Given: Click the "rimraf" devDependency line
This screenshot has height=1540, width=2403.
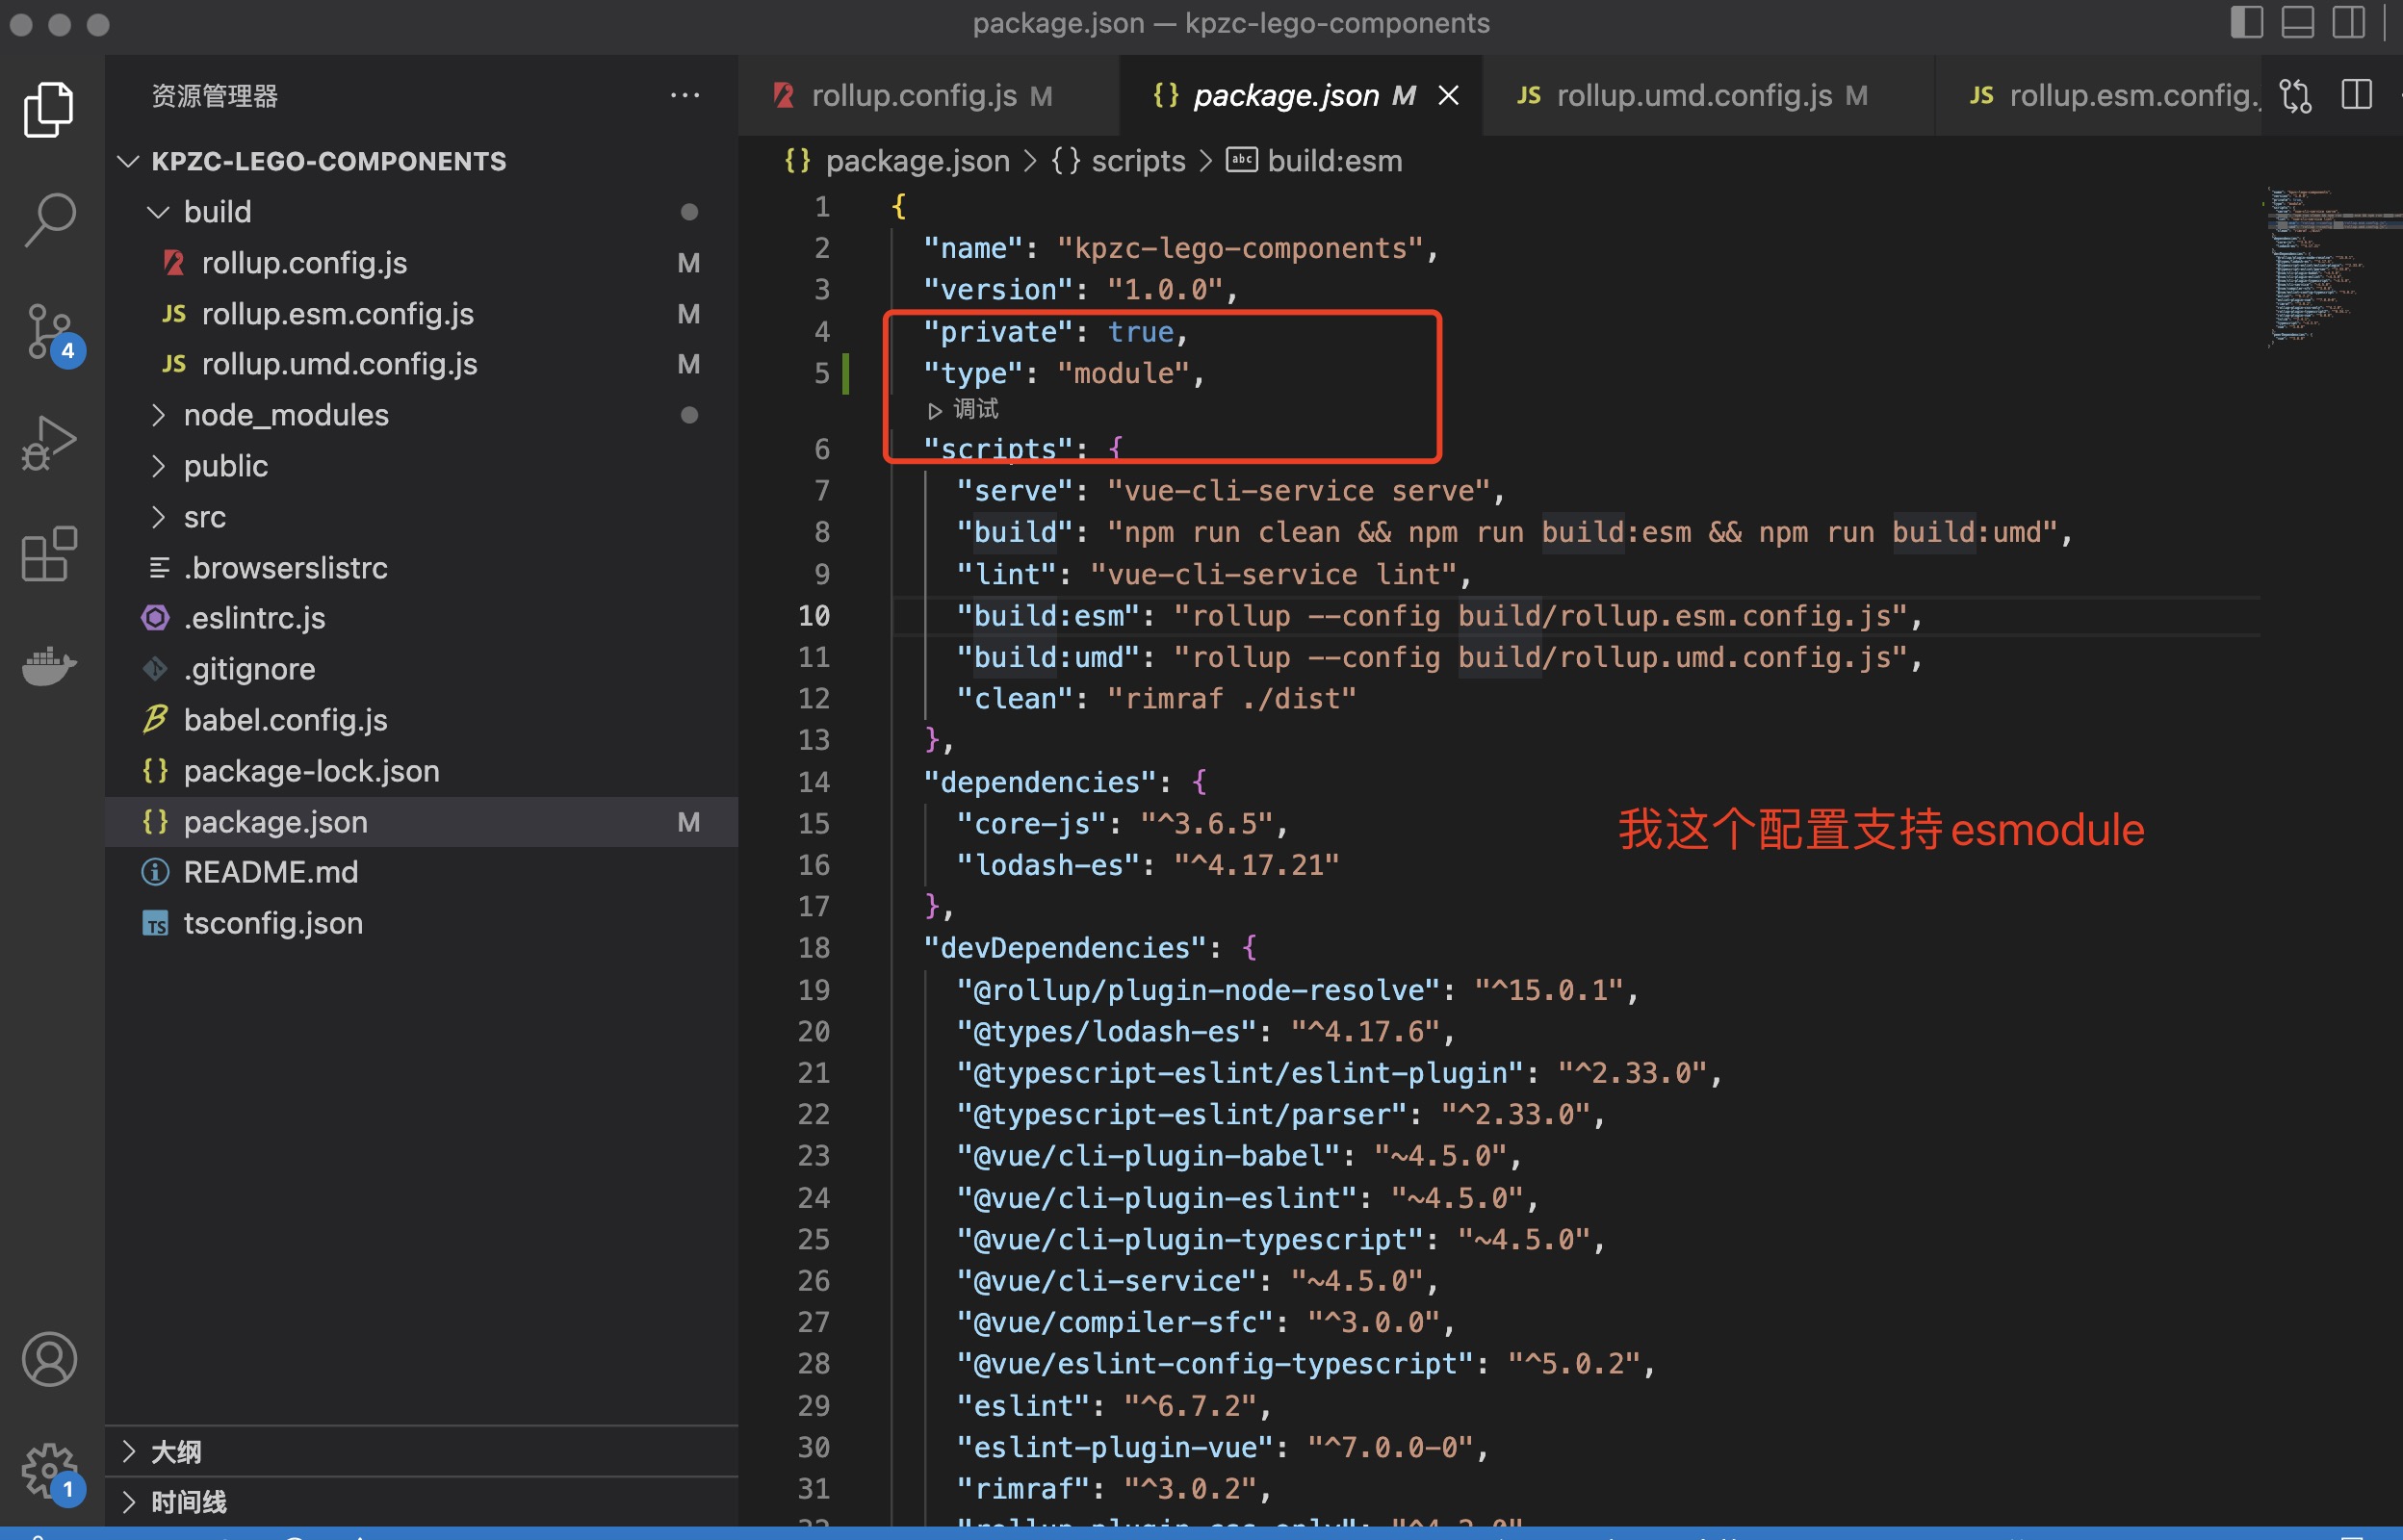Looking at the screenshot, I should pos(1113,1489).
